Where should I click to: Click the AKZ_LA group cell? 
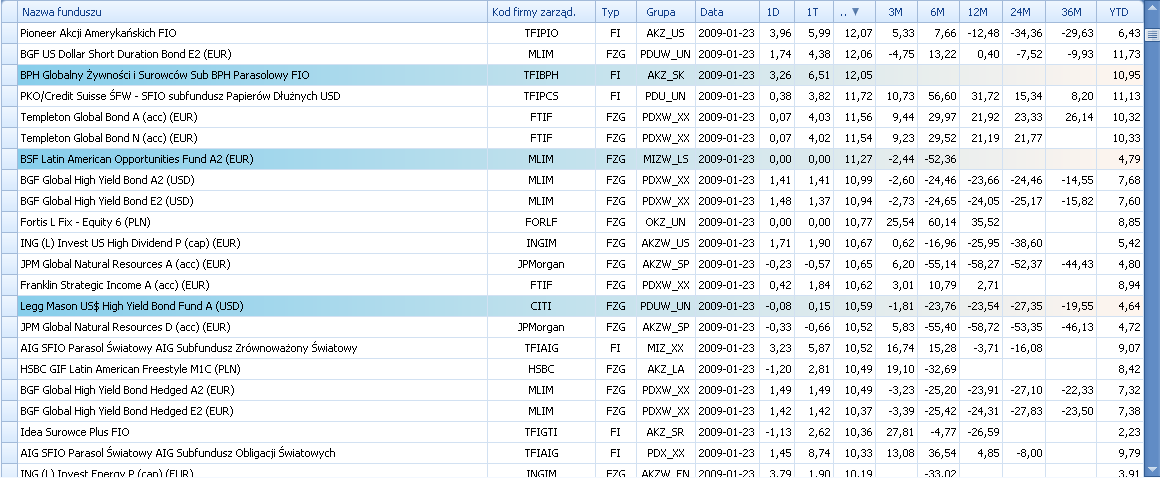(665, 368)
